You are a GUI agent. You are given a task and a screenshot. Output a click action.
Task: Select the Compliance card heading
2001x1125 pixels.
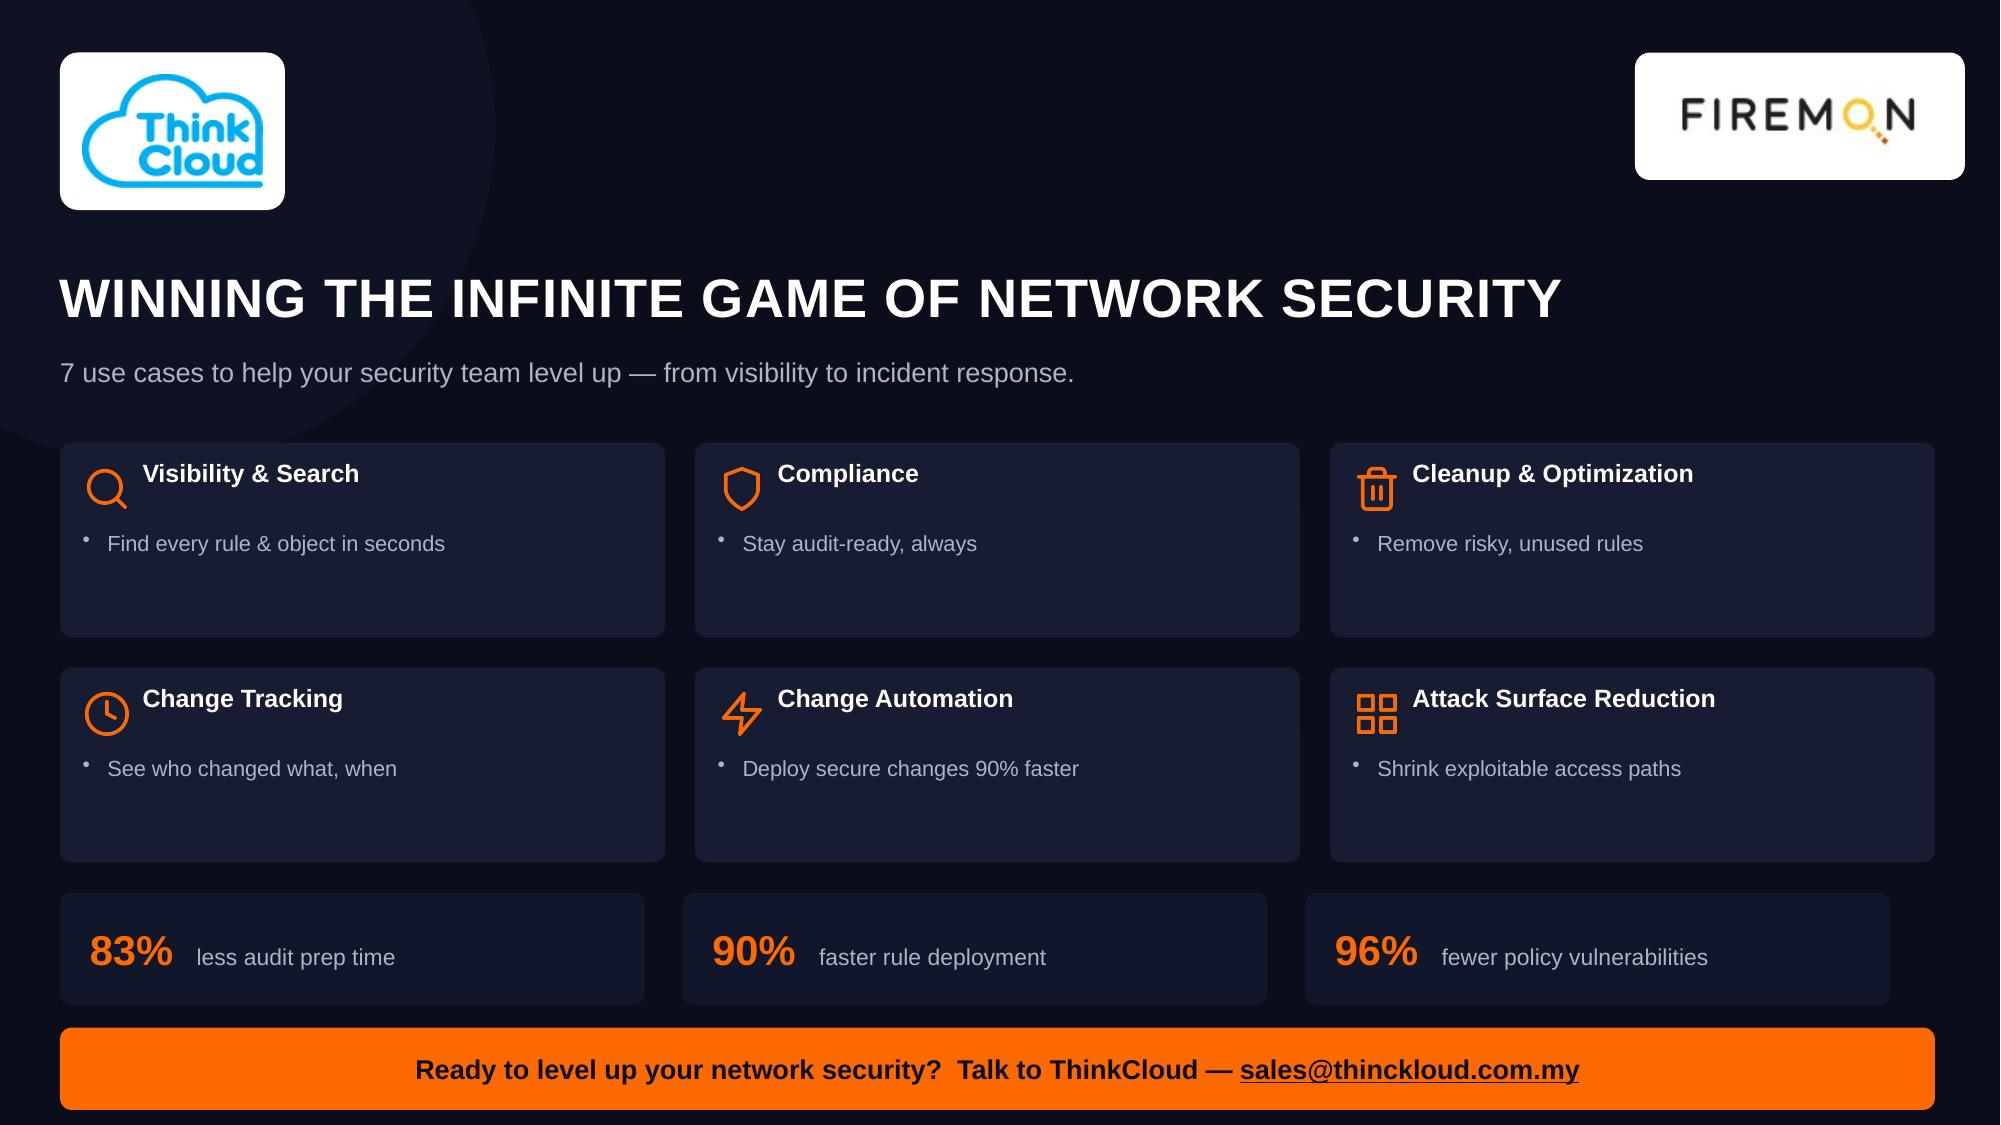click(x=848, y=474)
